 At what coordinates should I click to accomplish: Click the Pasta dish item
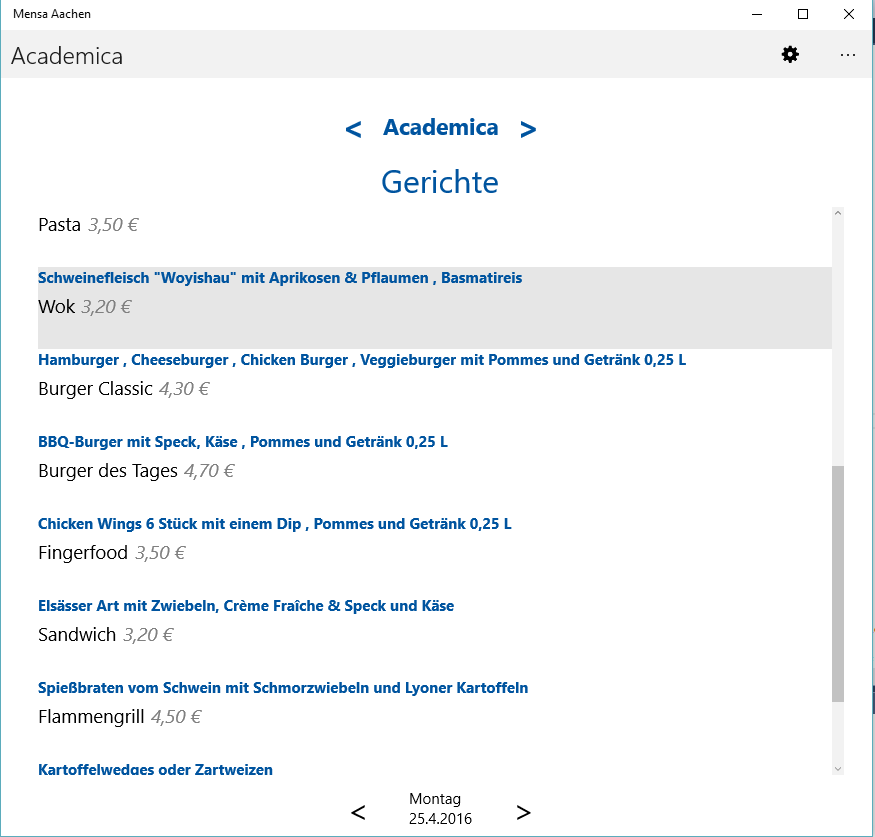[434, 226]
